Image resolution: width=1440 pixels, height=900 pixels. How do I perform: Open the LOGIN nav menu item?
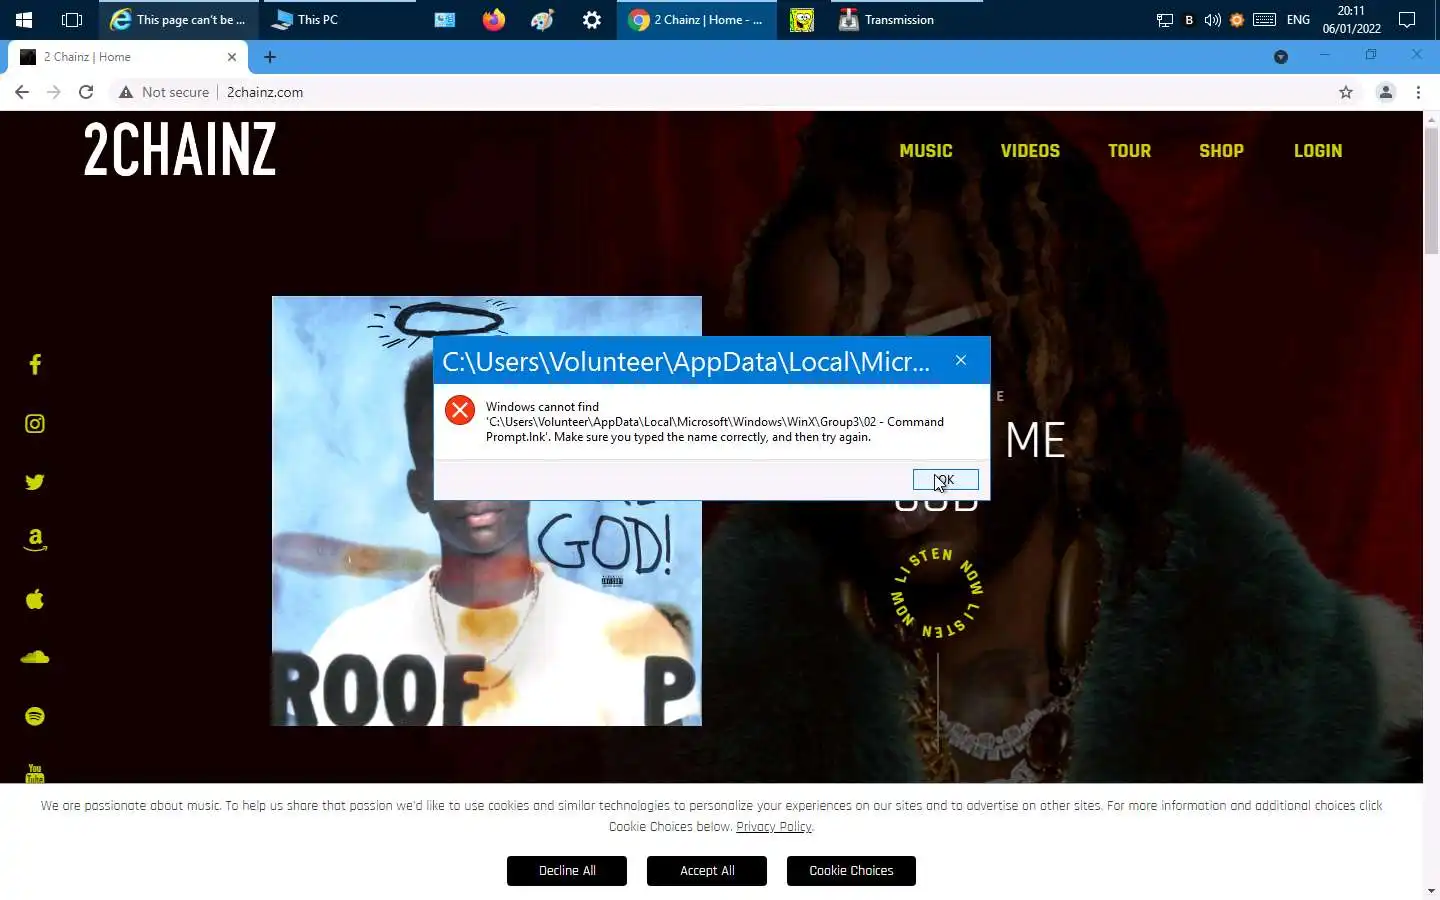coord(1318,151)
